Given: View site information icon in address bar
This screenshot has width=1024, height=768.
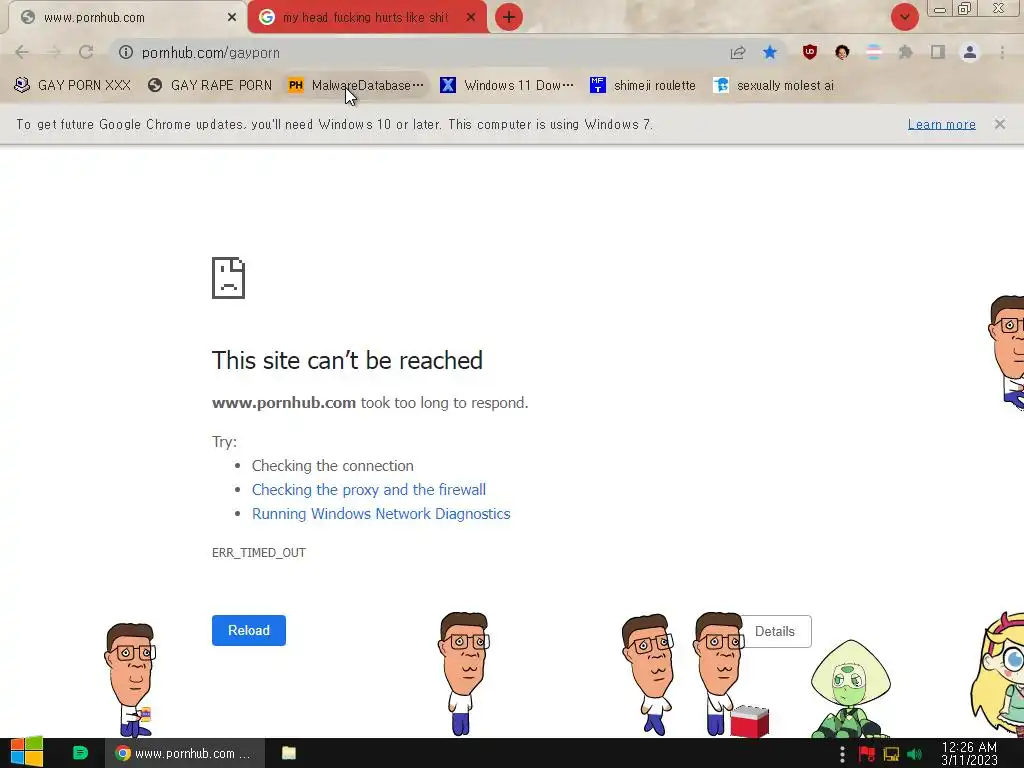Looking at the screenshot, I should (x=126, y=52).
